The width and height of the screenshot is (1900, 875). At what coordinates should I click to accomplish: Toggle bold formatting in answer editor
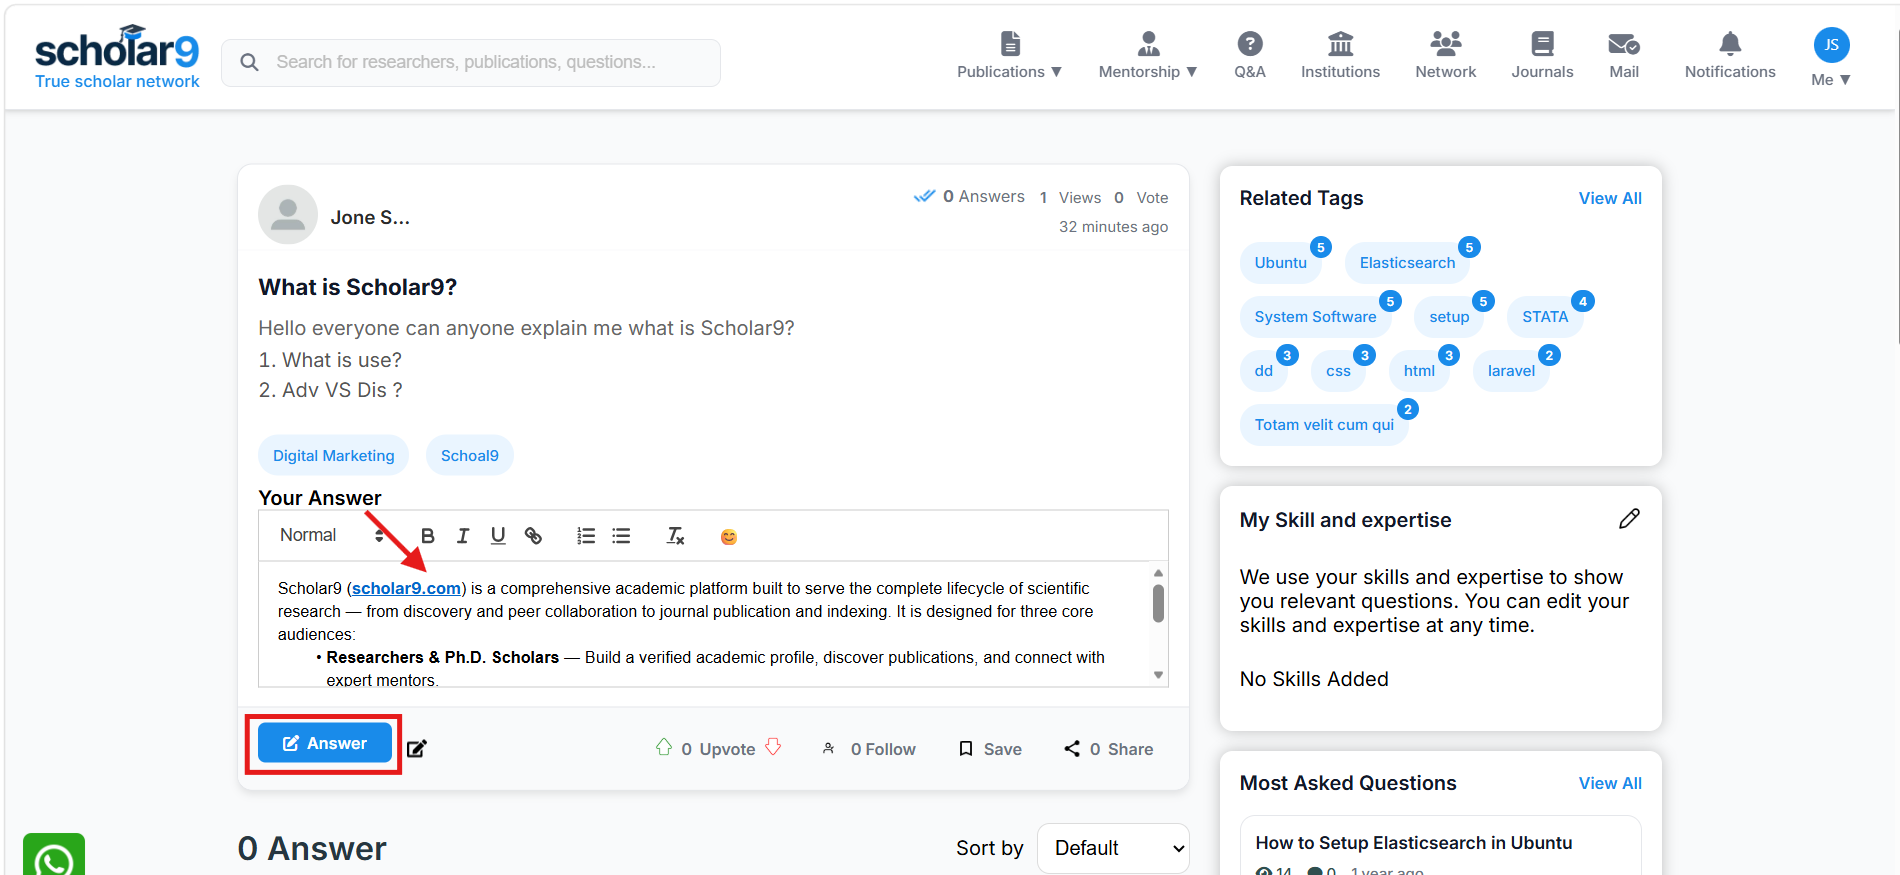pyautogui.click(x=428, y=536)
